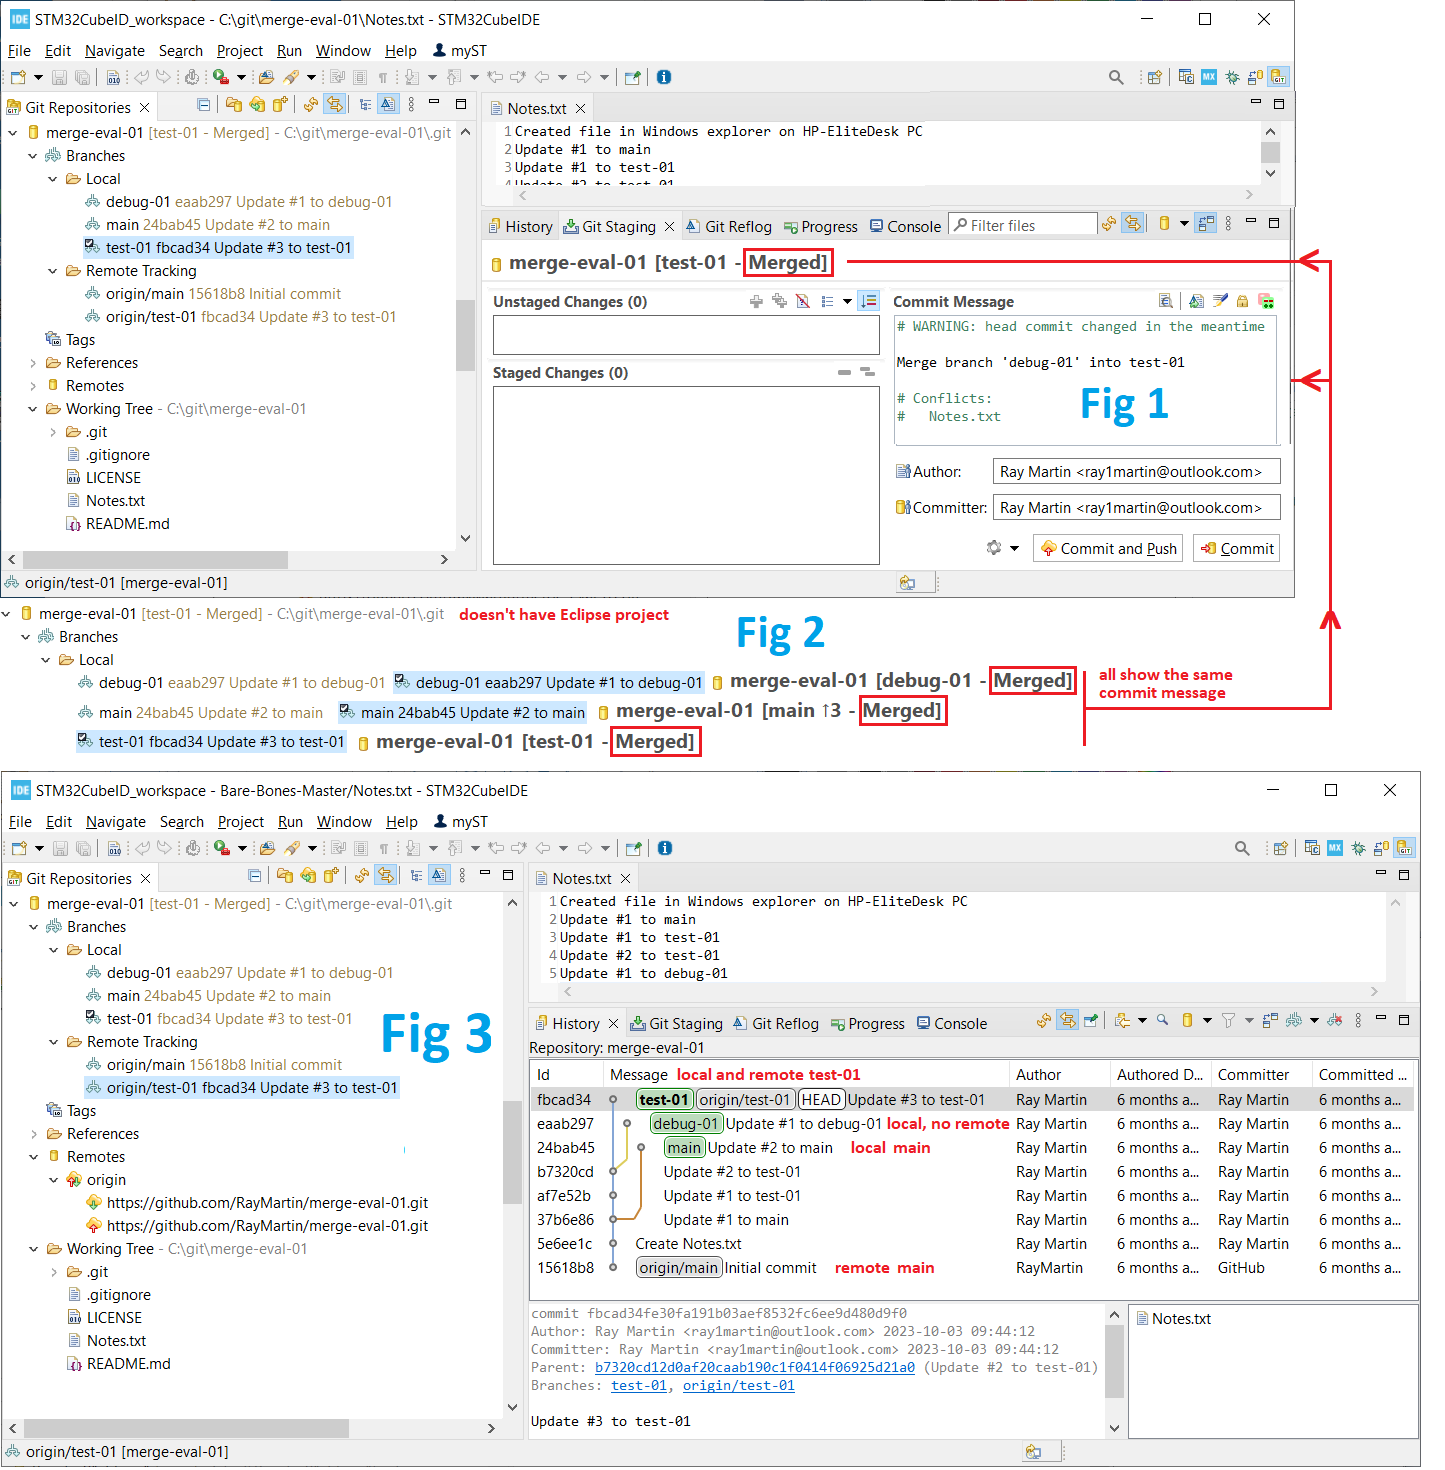Click Add selected files to index in Unstaged Changes
Viewport: 1445px width, 1470px height.
(x=756, y=301)
